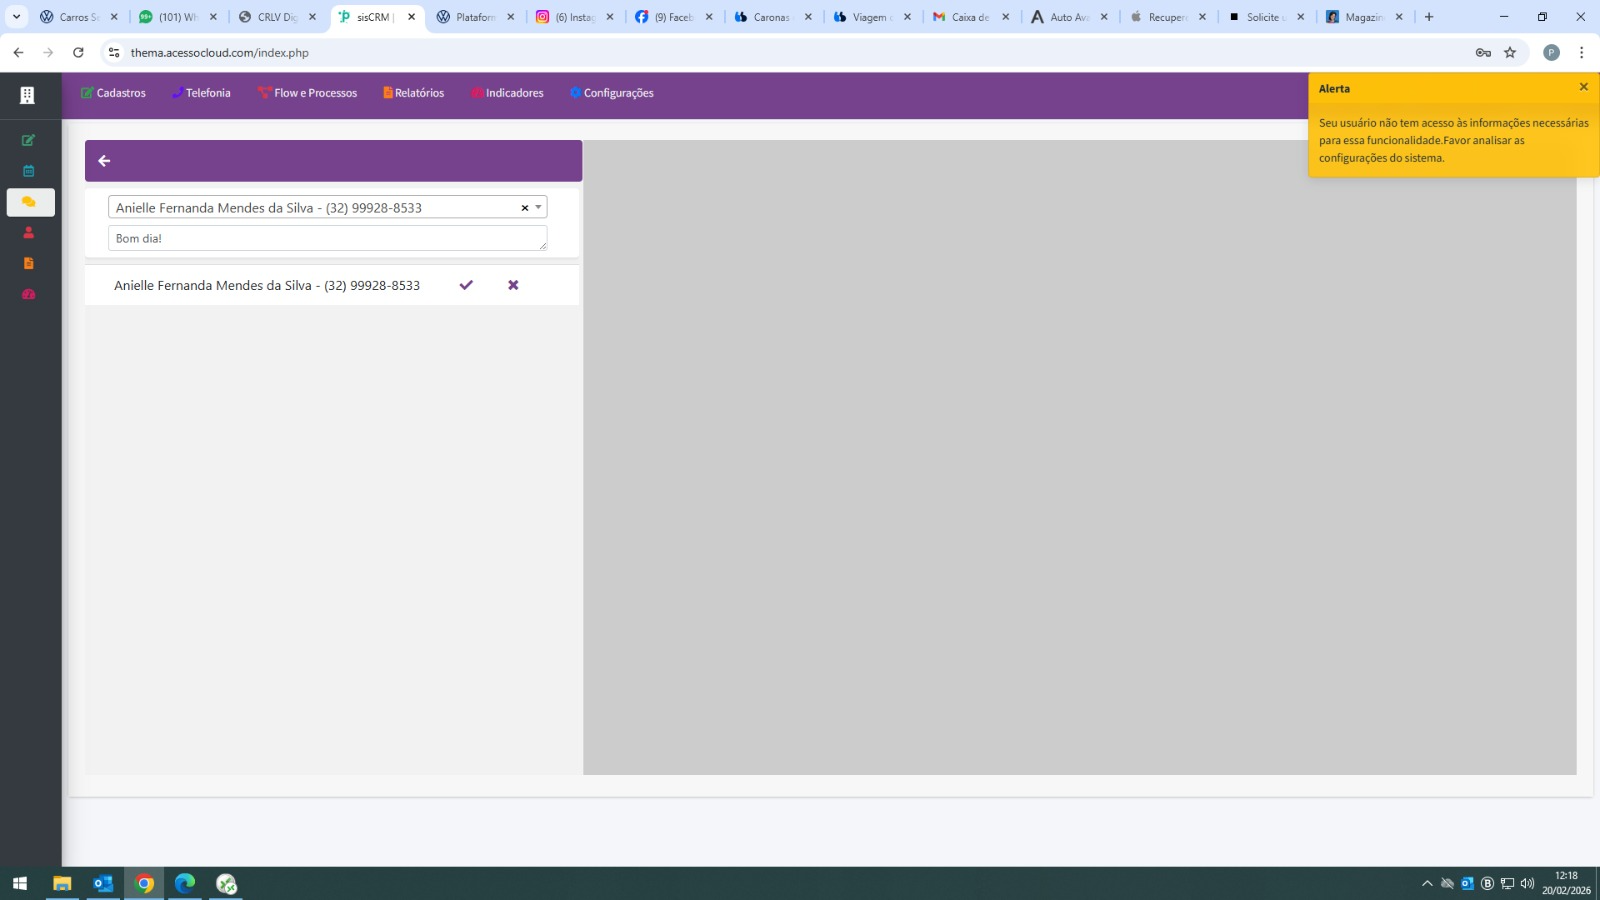Open the Telefonia menu

201,93
